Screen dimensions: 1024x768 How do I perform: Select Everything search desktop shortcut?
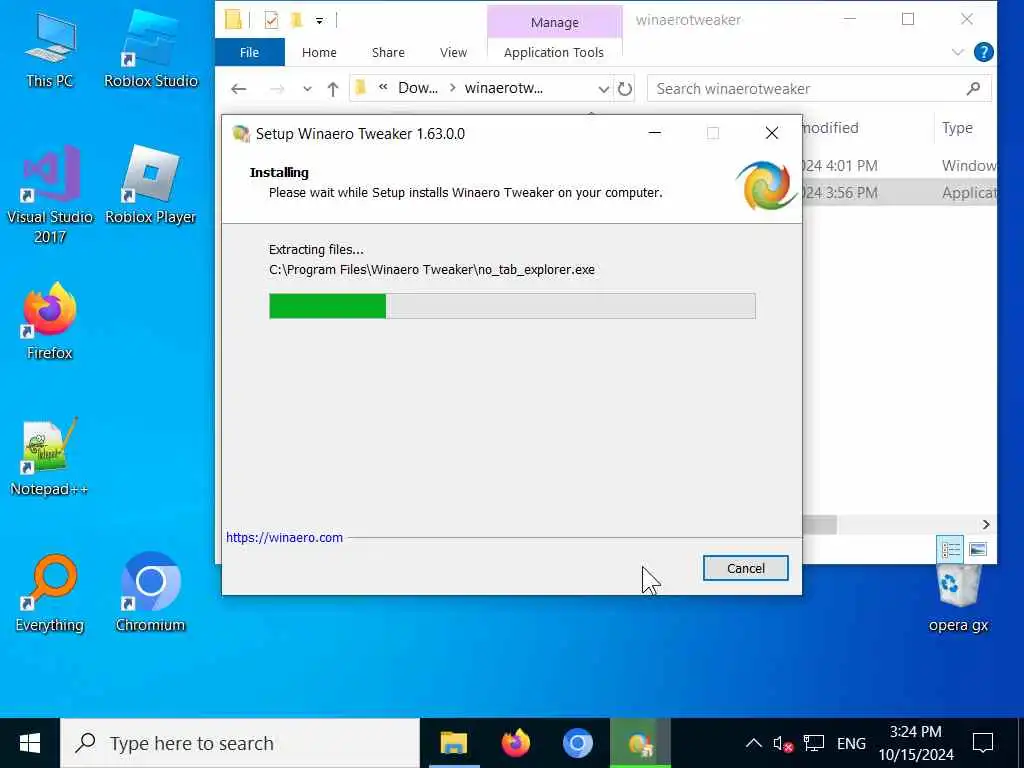point(50,593)
